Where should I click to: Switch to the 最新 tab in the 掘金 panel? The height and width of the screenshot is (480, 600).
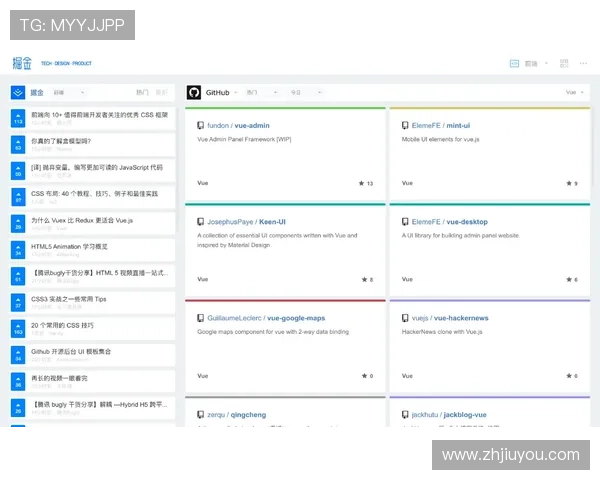[161, 92]
